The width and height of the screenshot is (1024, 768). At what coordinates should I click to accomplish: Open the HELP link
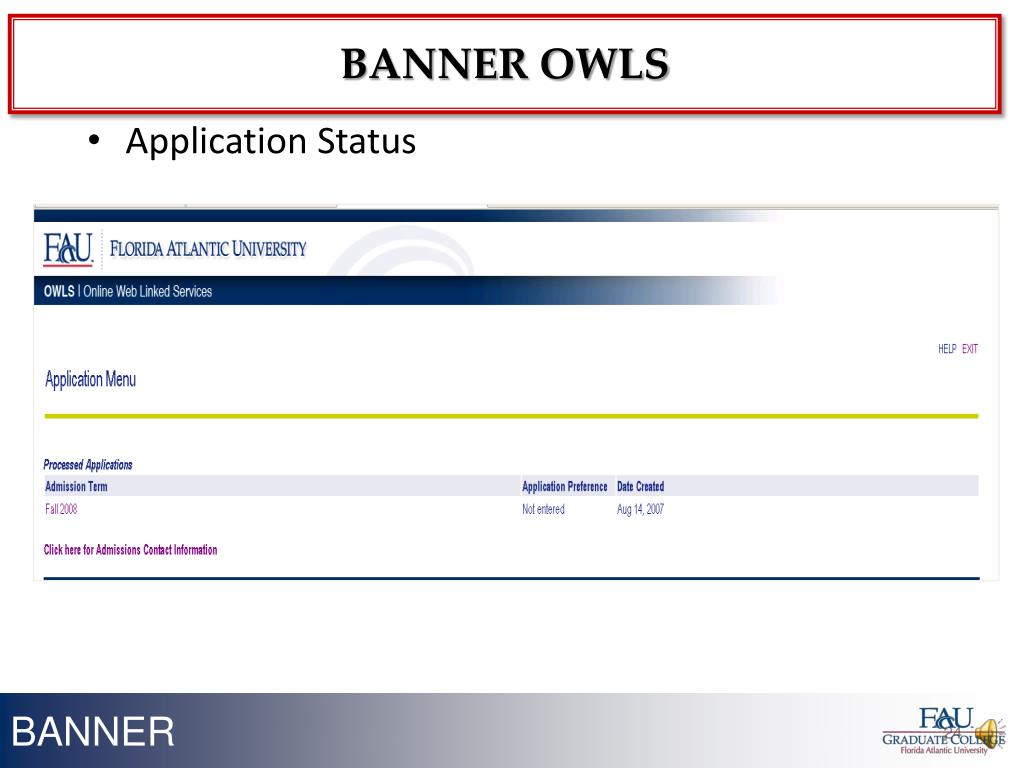947,349
